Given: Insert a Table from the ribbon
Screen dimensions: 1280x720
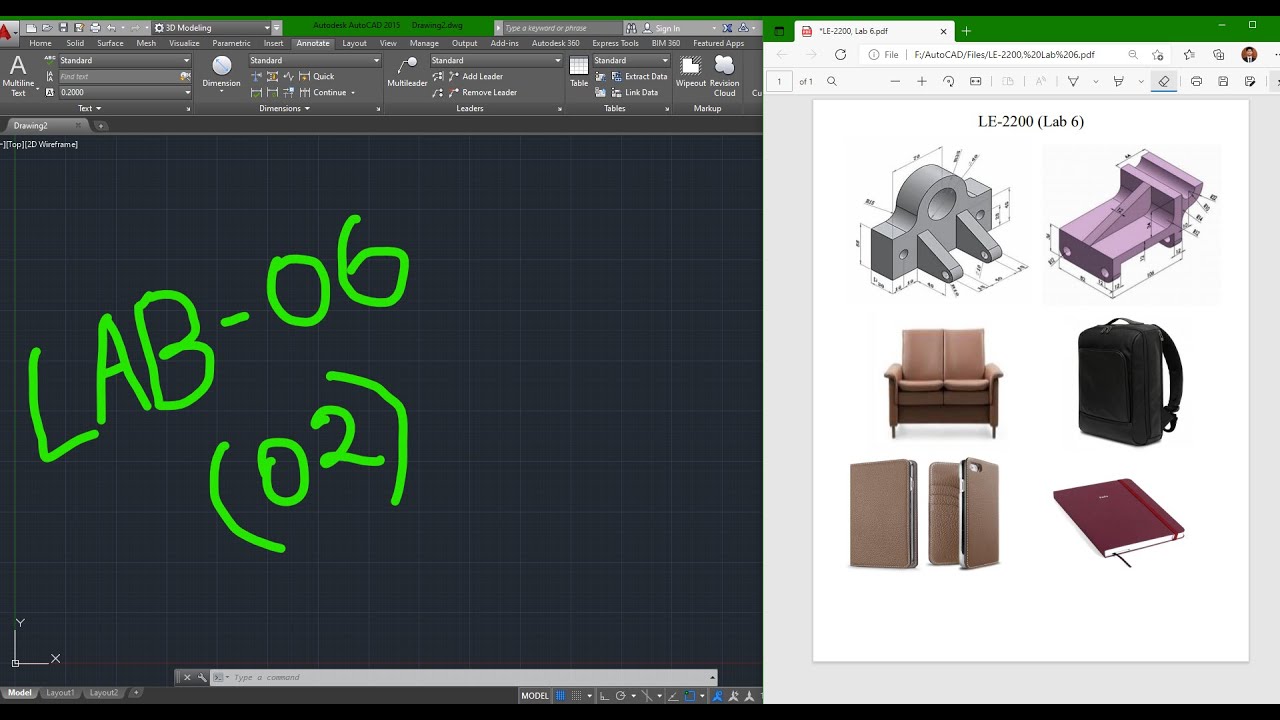Looking at the screenshot, I should tap(579, 71).
